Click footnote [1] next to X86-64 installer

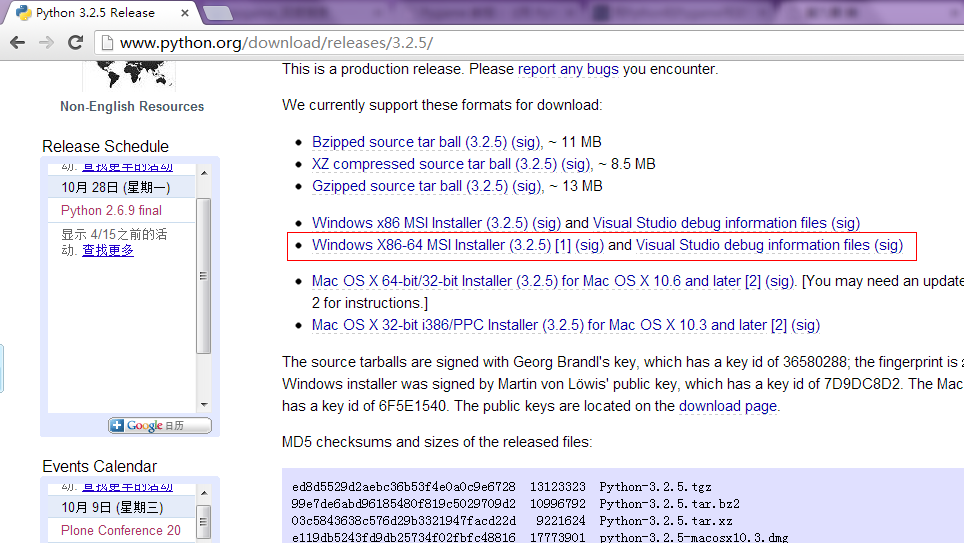pos(563,245)
